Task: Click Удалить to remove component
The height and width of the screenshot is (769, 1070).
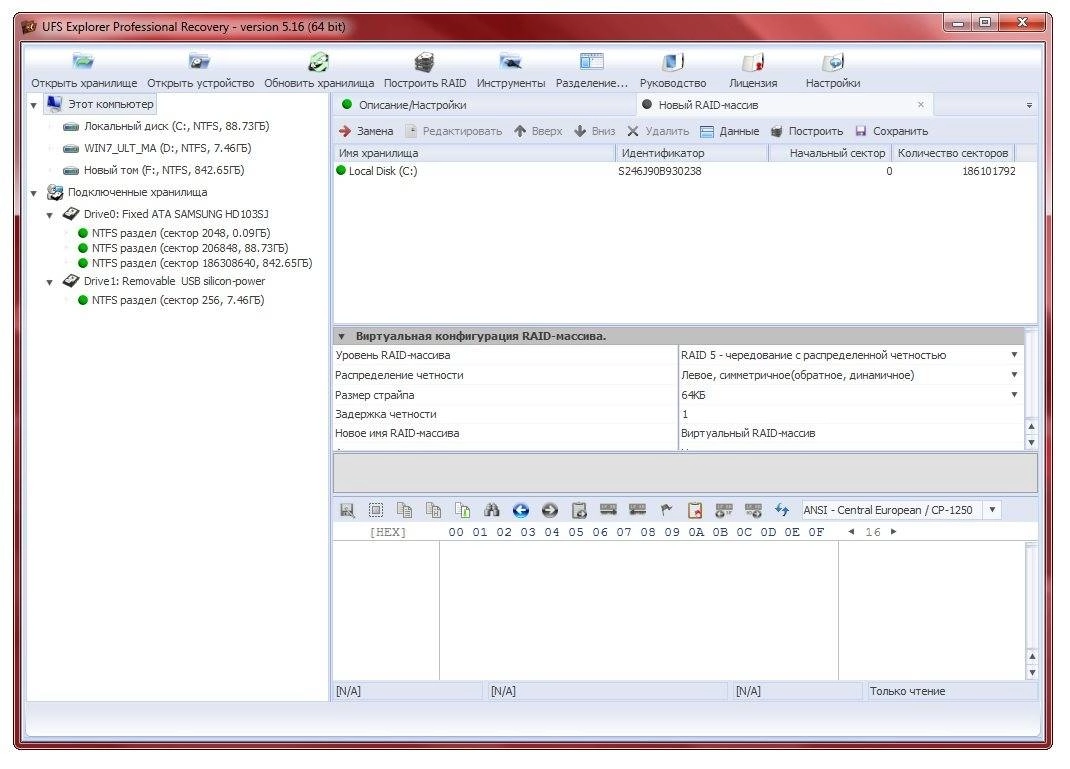Action: coord(658,131)
